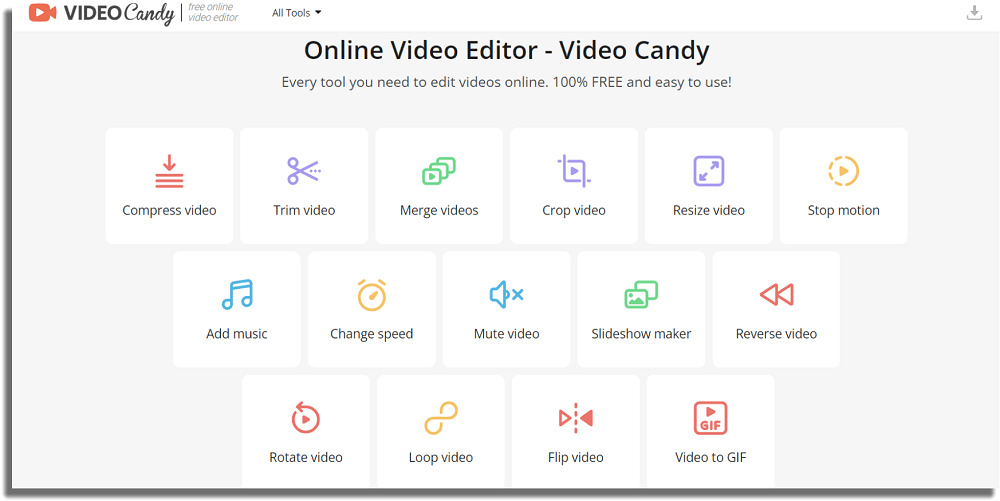
Task: Select the Reverse video label
Action: (776, 334)
